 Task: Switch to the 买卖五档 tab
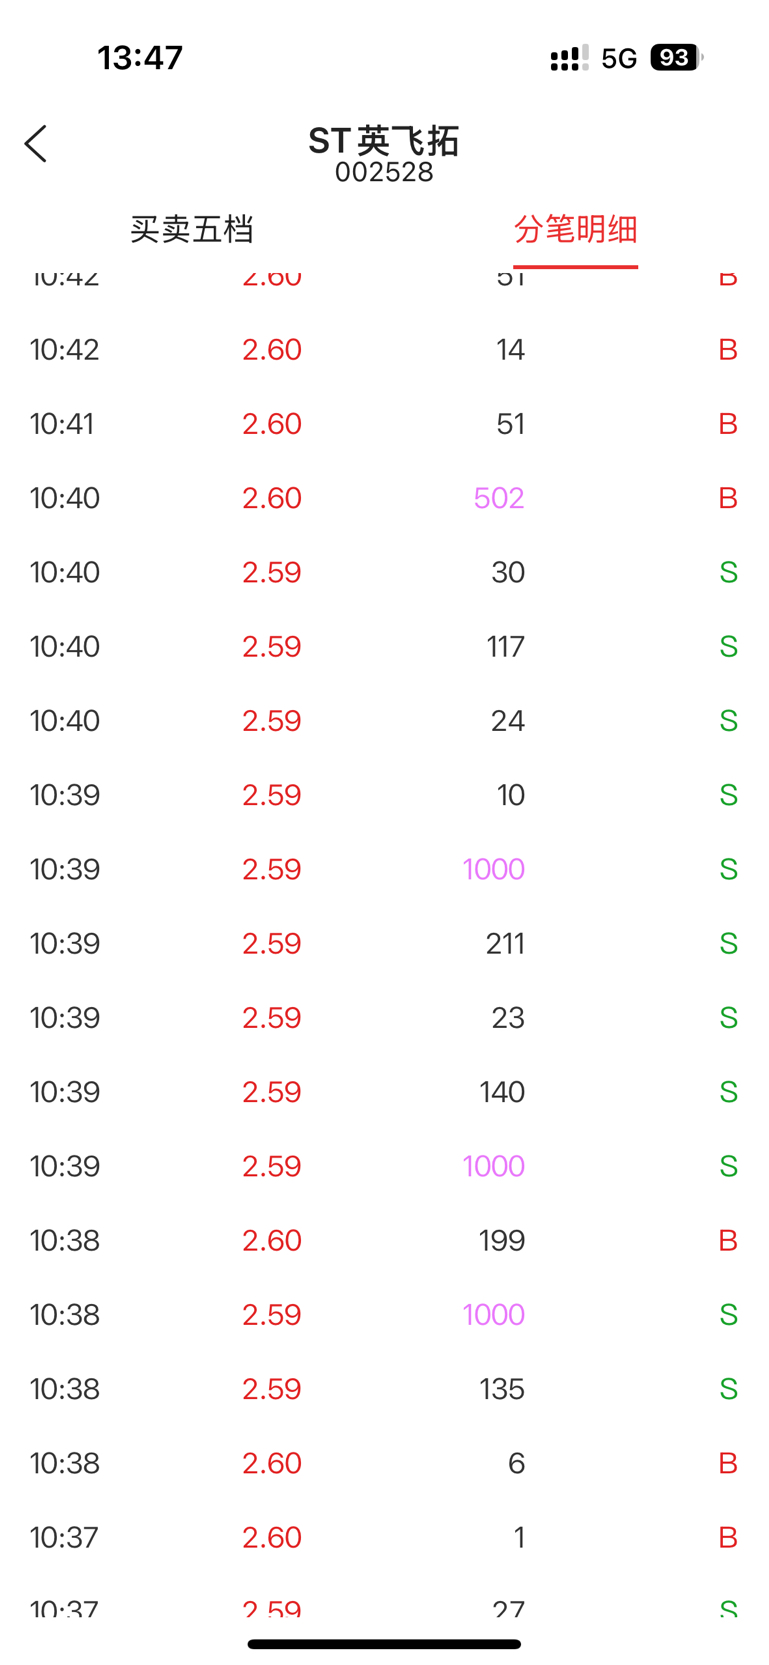point(191,230)
